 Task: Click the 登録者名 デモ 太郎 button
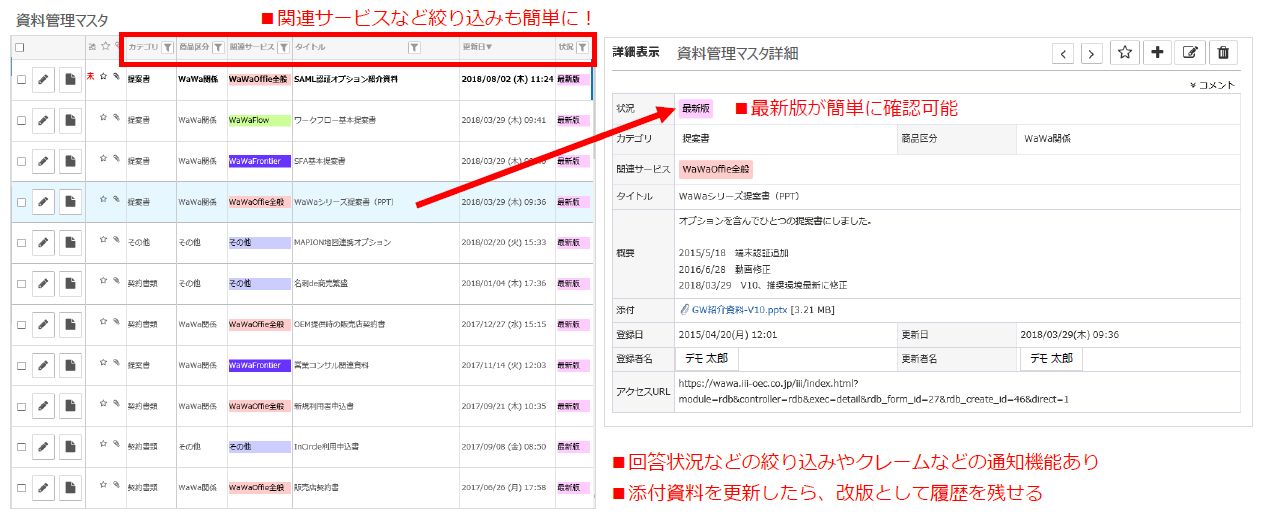click(x=709, y=358)
